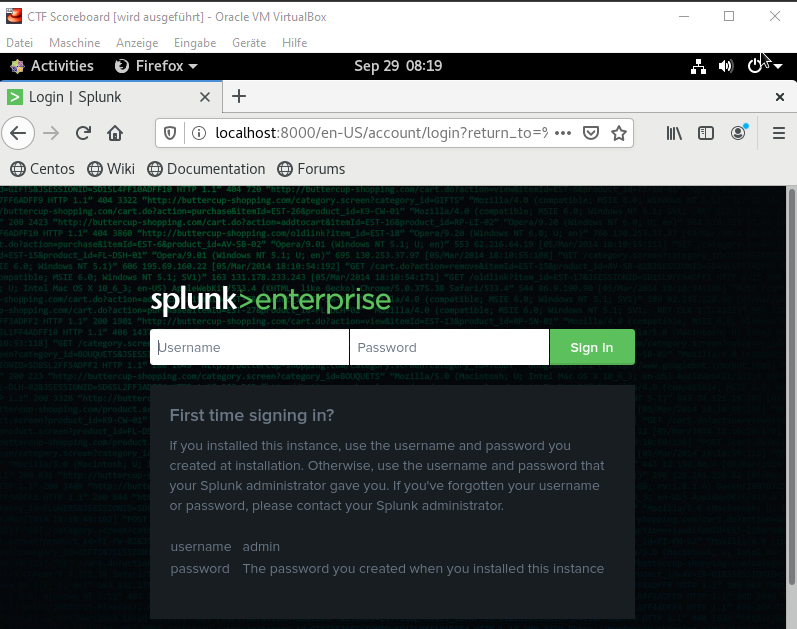The image size is (797, 629).
Task: Open the Firefox Library icon
Action: [675, 133]
